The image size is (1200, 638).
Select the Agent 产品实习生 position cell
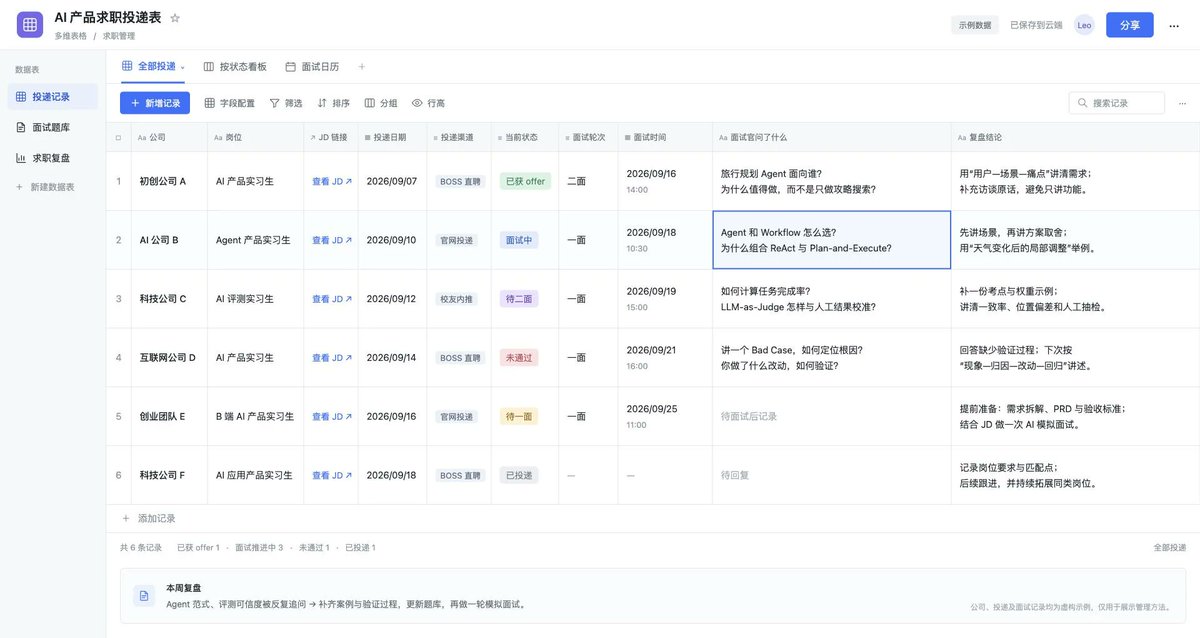pos(255,240)
